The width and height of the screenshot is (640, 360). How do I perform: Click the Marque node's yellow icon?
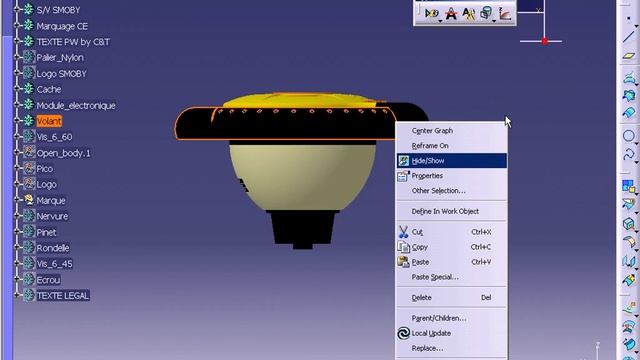pos(29,200)
